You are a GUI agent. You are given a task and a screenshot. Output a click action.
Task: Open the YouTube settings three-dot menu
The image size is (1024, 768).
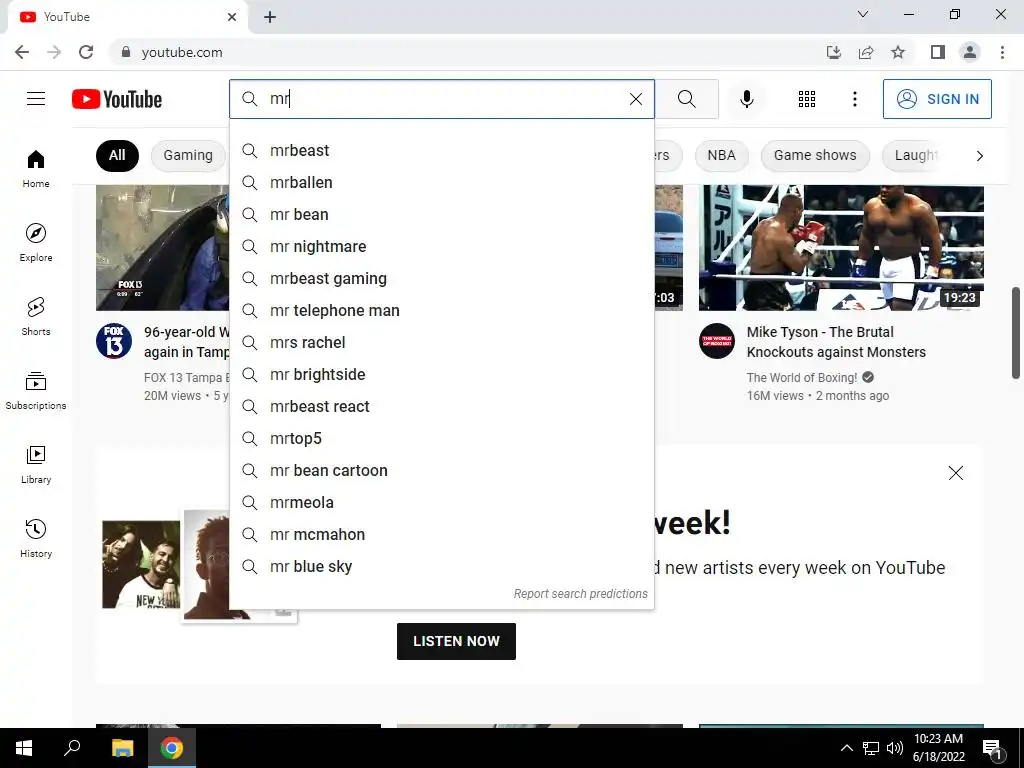point(854,99)
